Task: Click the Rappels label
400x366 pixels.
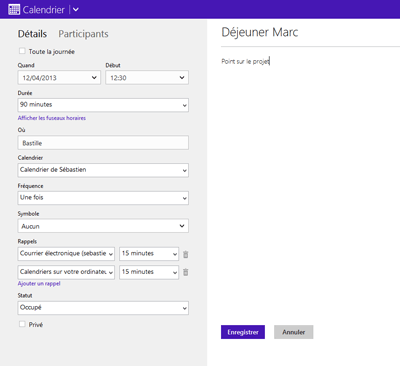Action: [x=27, y=241]
